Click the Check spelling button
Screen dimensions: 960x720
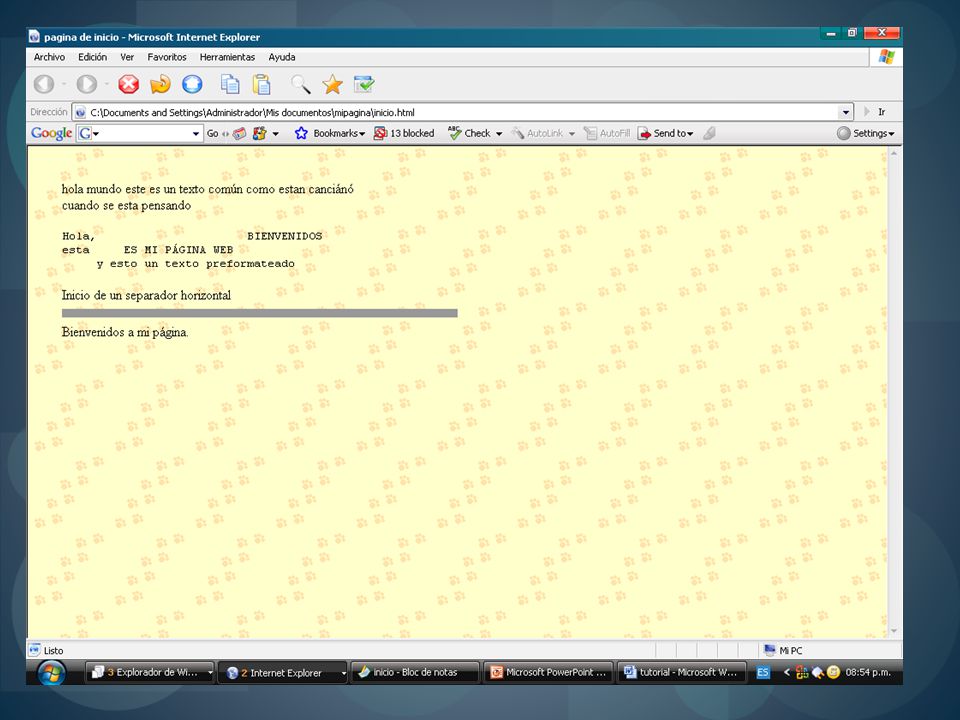click(x=470, y=133)
